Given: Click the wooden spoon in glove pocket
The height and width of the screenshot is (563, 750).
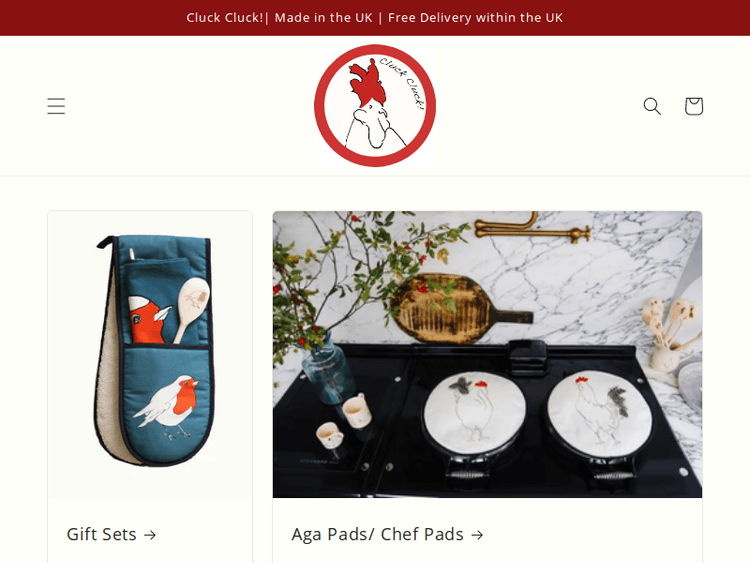Looking at the screenshot, I should (191, 309).
